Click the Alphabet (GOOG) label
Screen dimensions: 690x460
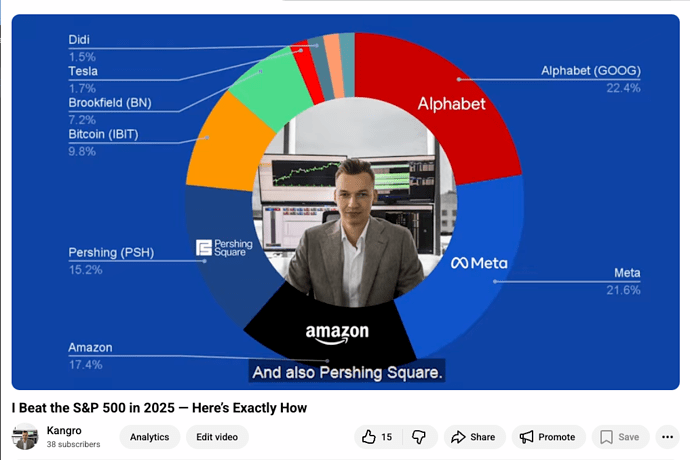591,70
